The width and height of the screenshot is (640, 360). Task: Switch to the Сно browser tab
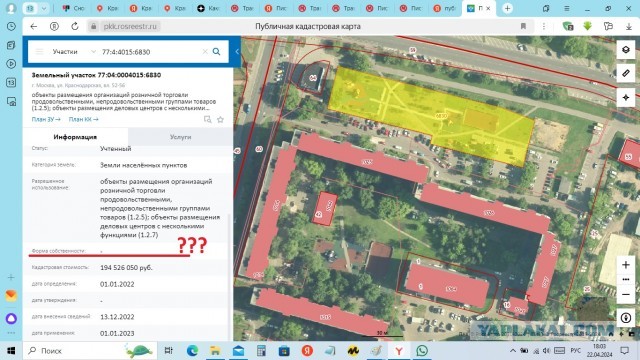tap(73, 8)
